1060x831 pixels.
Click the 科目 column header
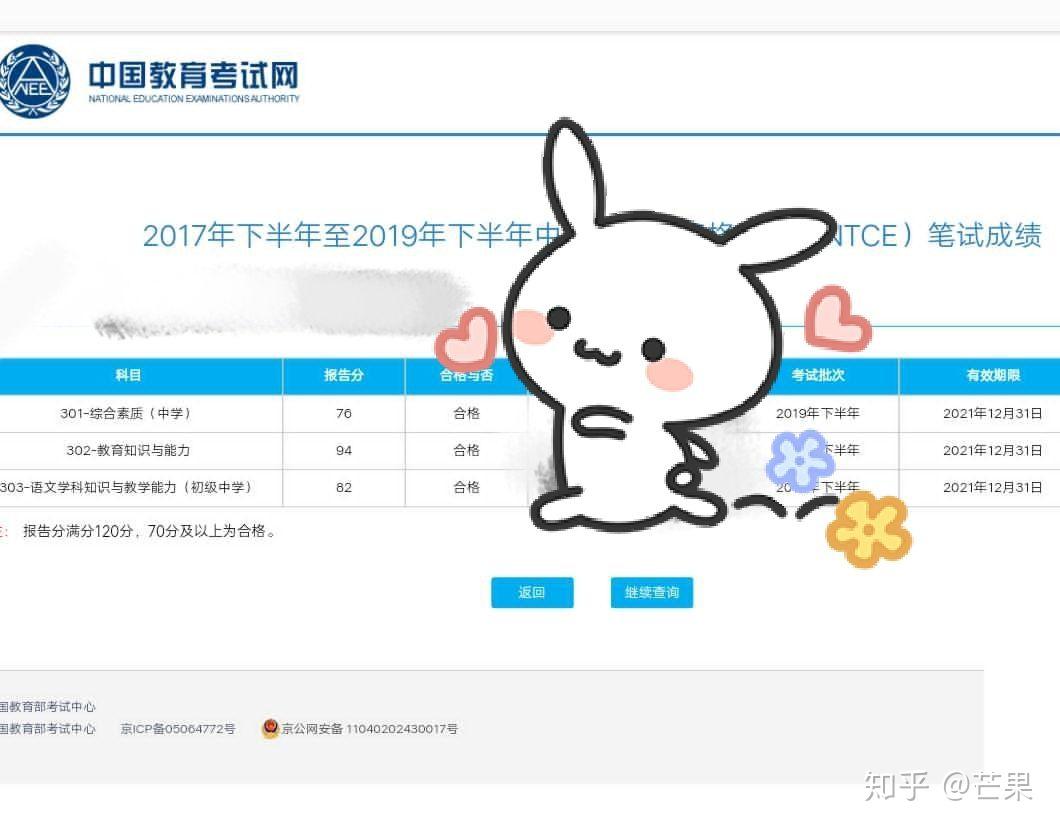tap(128, 375)
